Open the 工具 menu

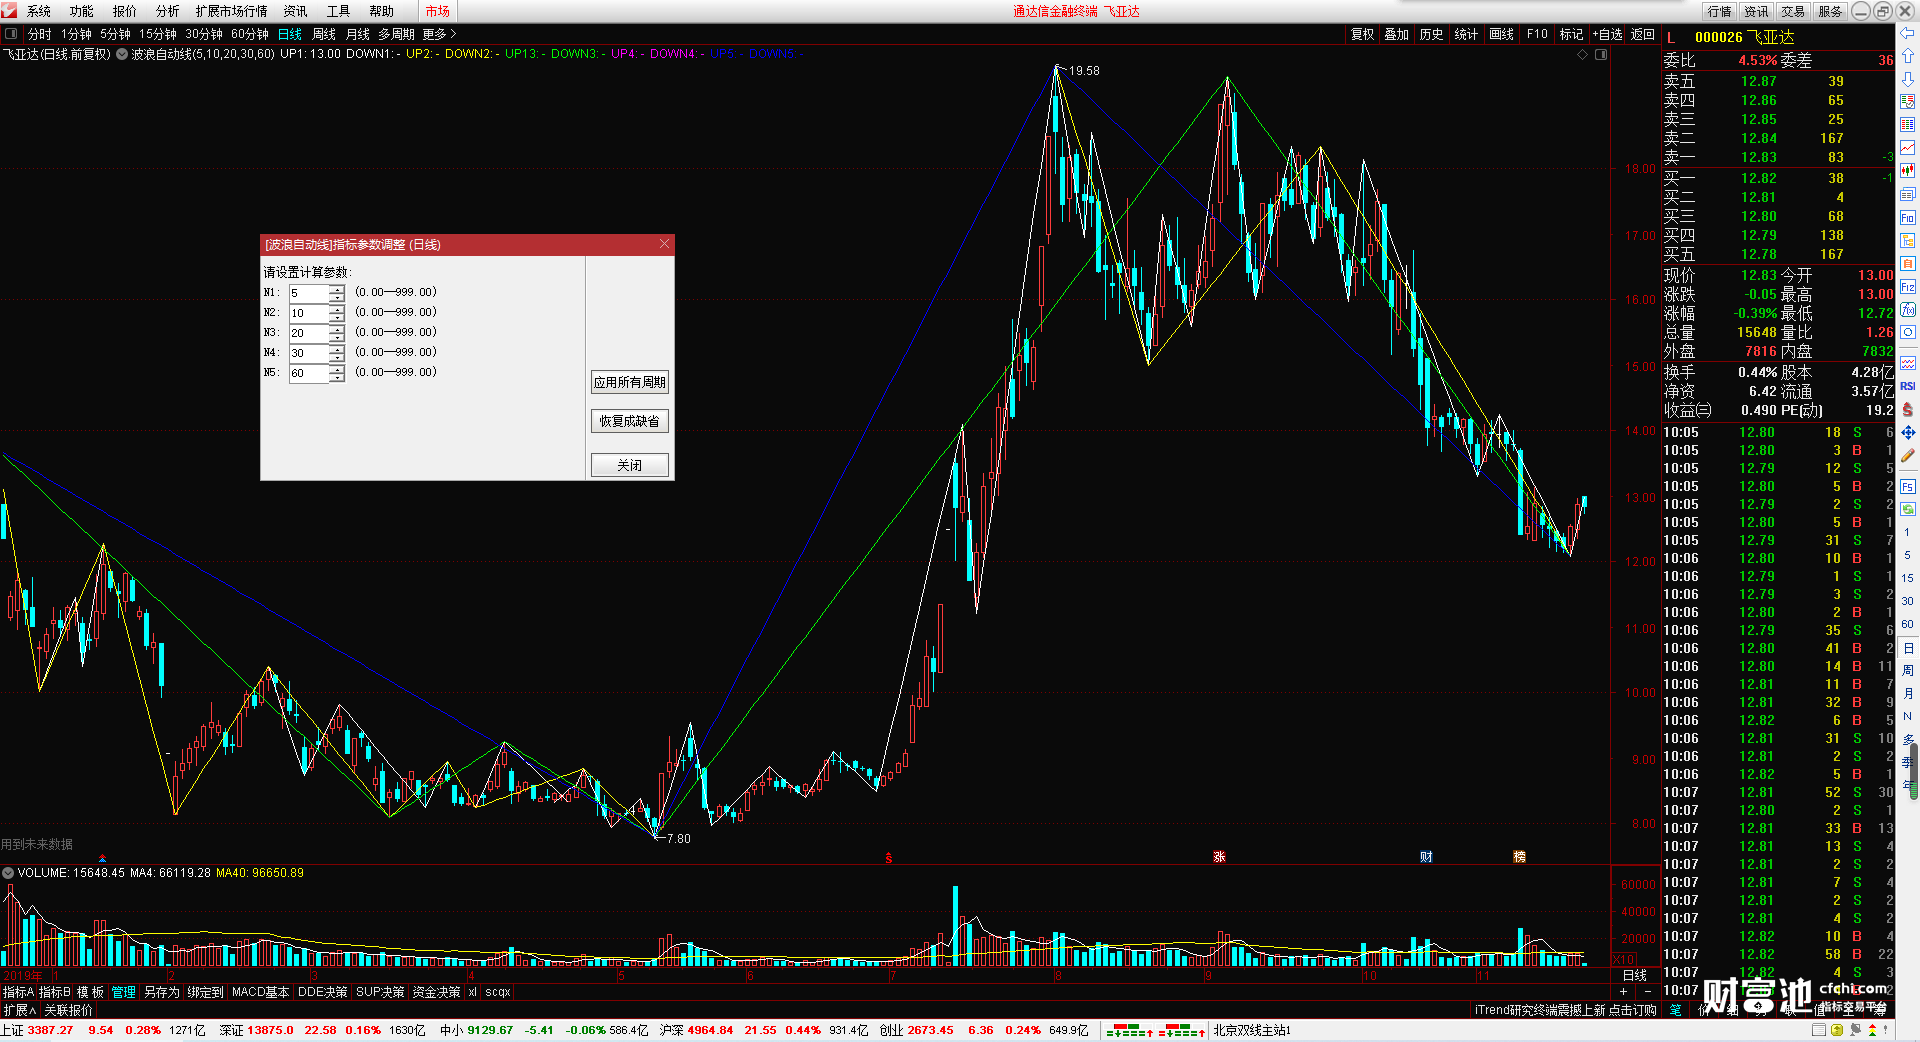coord(339,11)
